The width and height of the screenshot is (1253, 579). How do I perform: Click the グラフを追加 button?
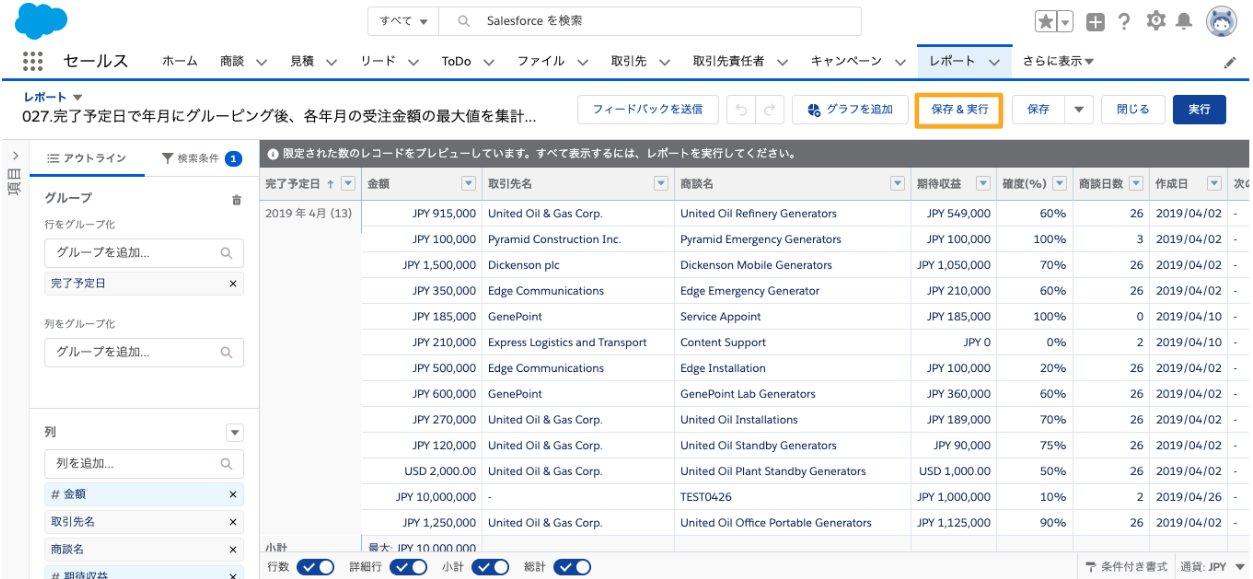point(850,110)
